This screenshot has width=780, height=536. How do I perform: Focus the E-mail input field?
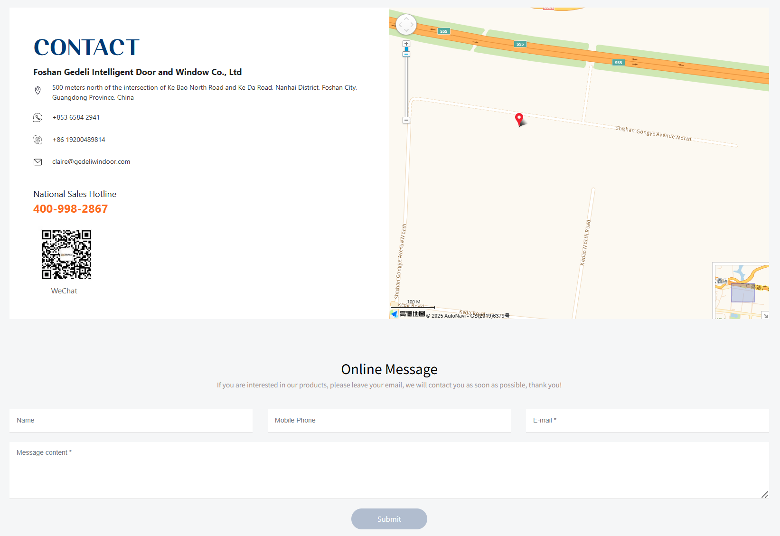647,421
